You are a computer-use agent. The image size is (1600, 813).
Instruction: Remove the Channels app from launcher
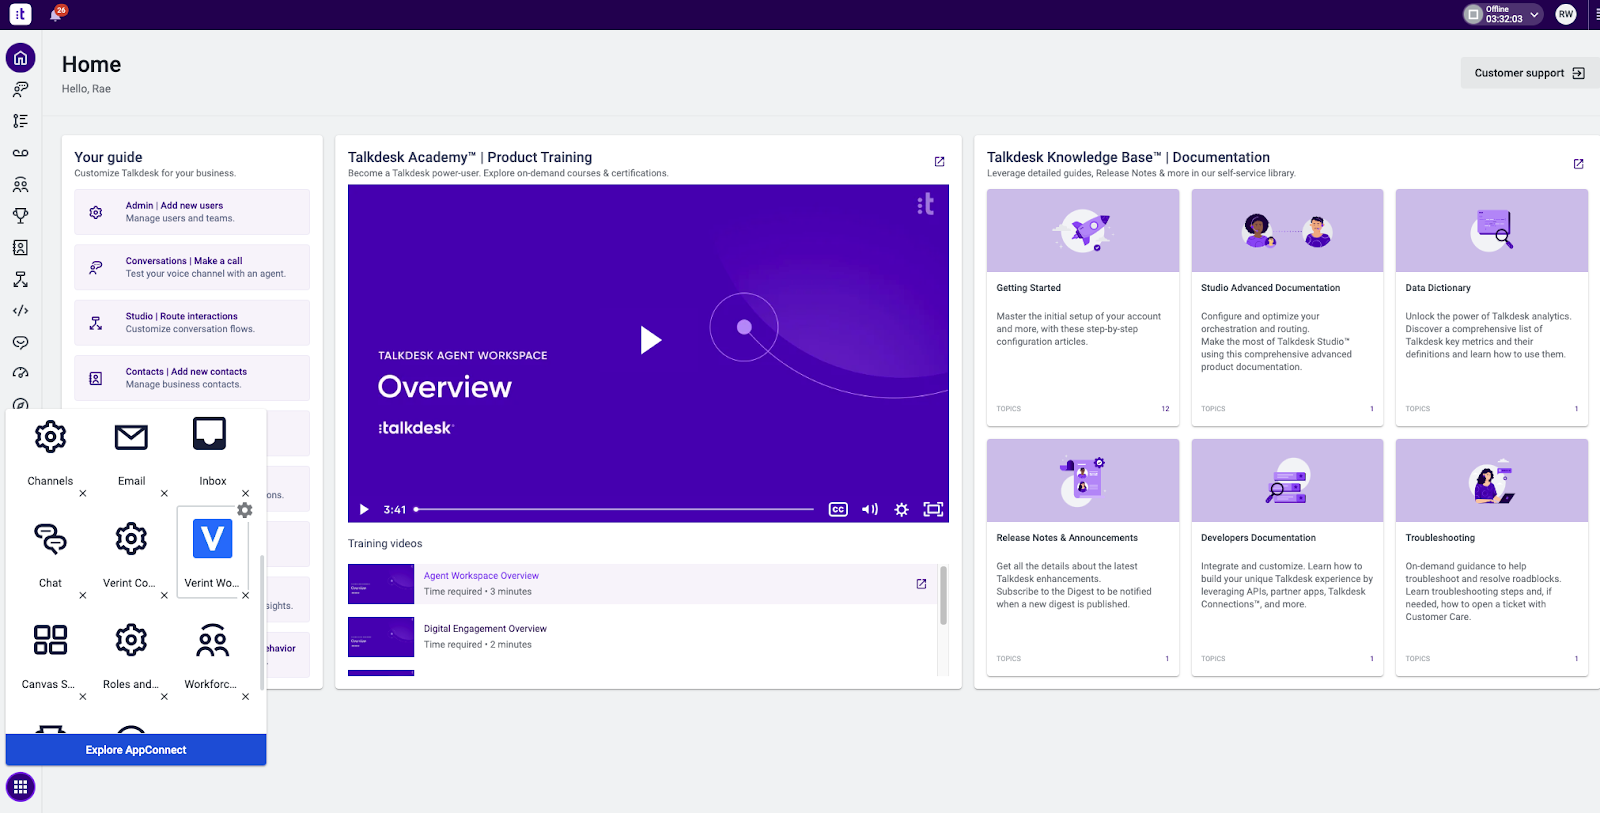point(83,493)
